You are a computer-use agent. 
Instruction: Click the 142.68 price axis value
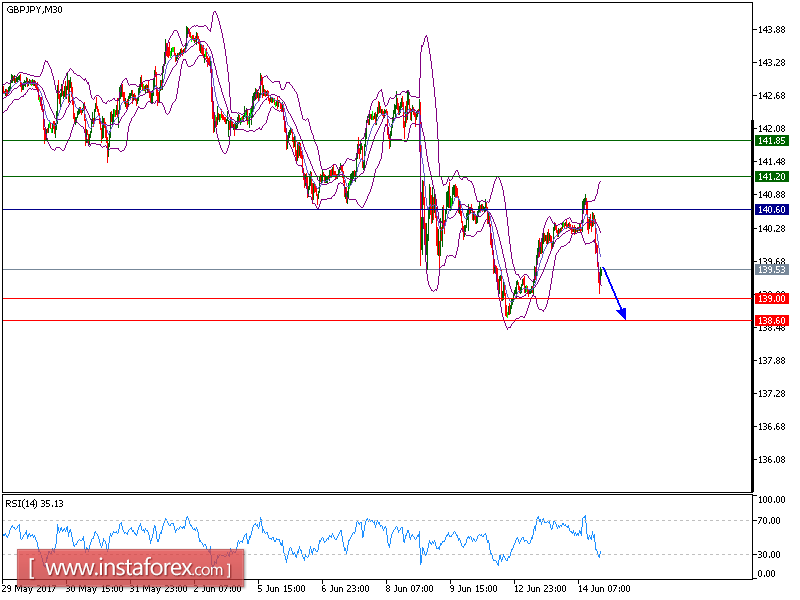[x=771, y=95]
